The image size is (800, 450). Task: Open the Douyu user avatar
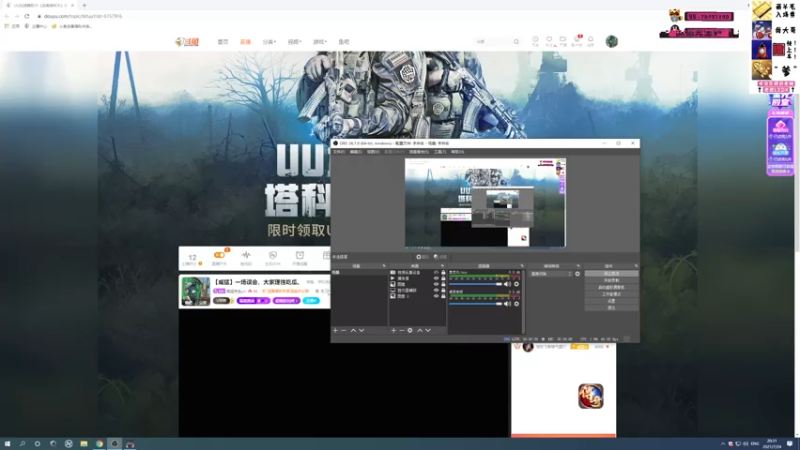point(612,41)
